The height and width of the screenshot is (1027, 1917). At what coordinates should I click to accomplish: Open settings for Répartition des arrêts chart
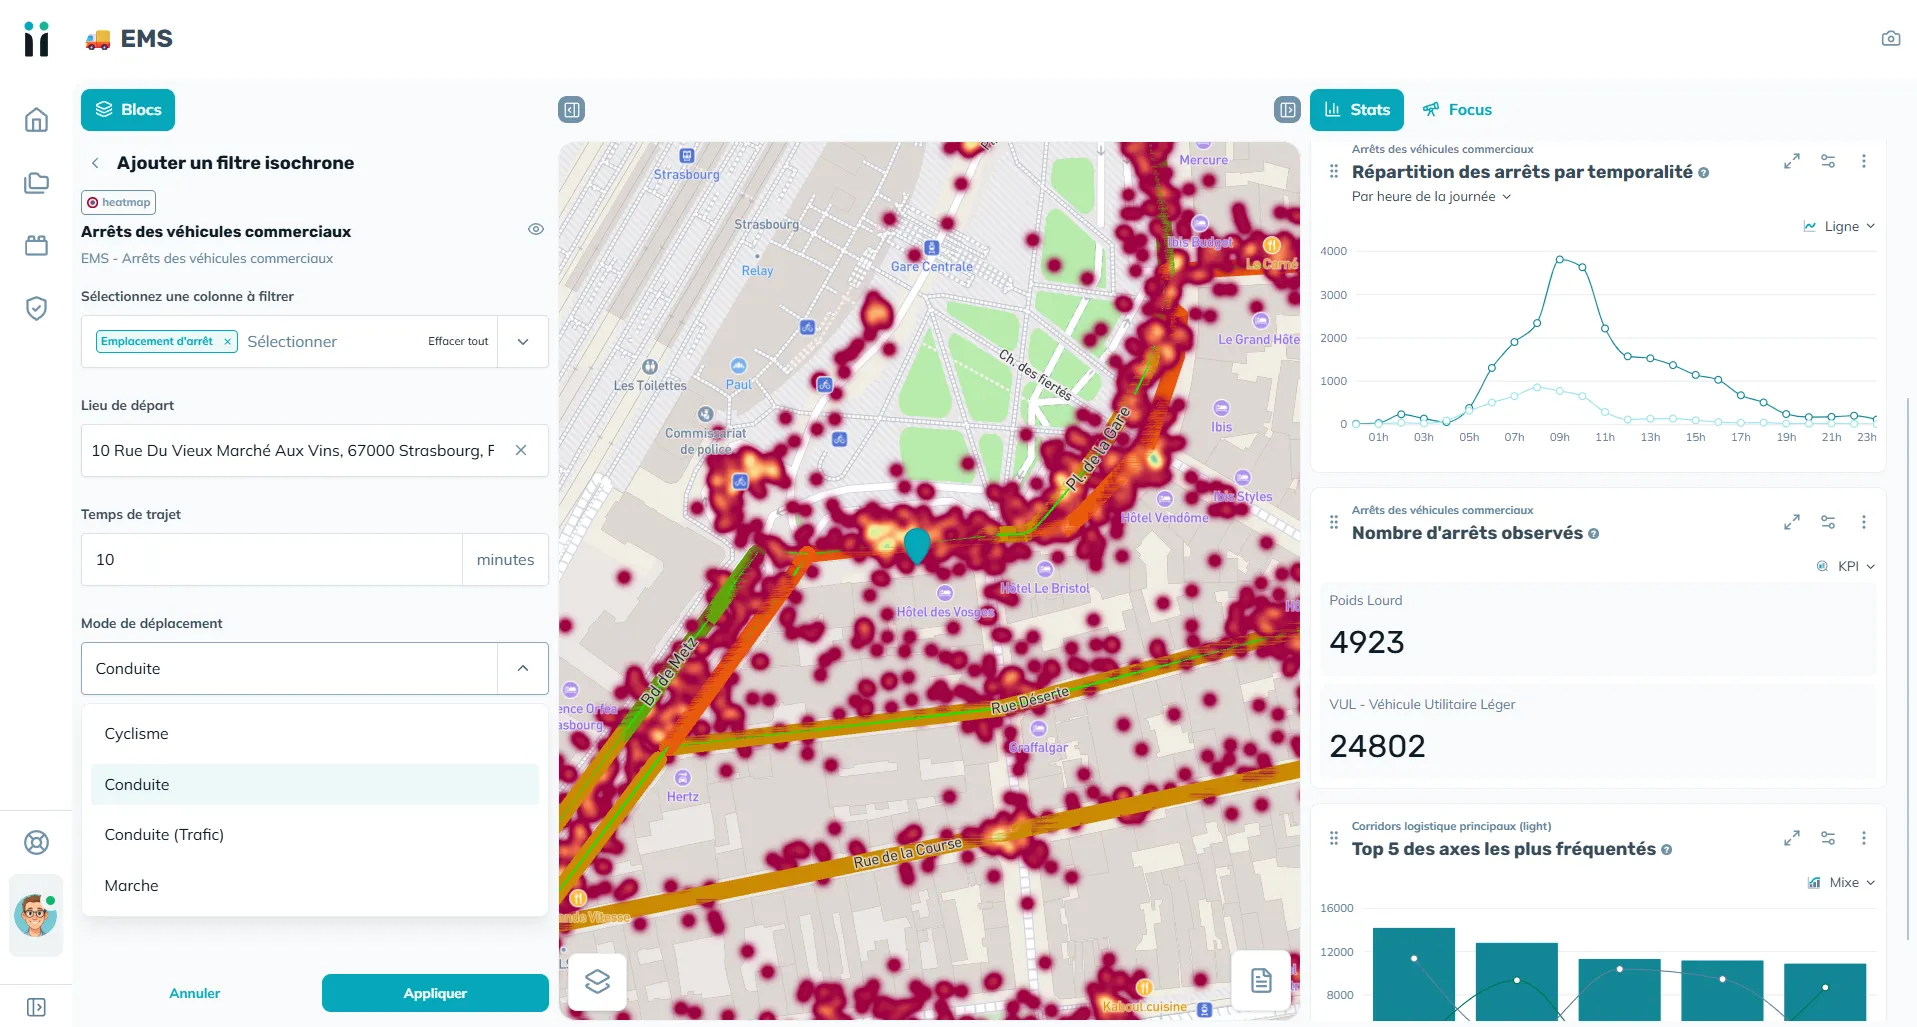(x=1828, y=161)
